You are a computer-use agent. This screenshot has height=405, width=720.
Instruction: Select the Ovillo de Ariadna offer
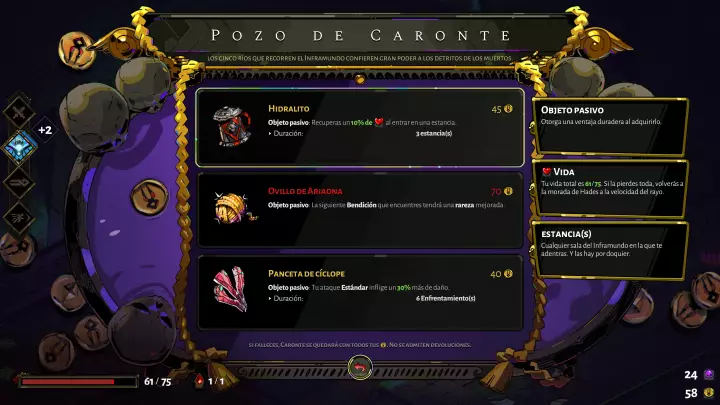360,210
